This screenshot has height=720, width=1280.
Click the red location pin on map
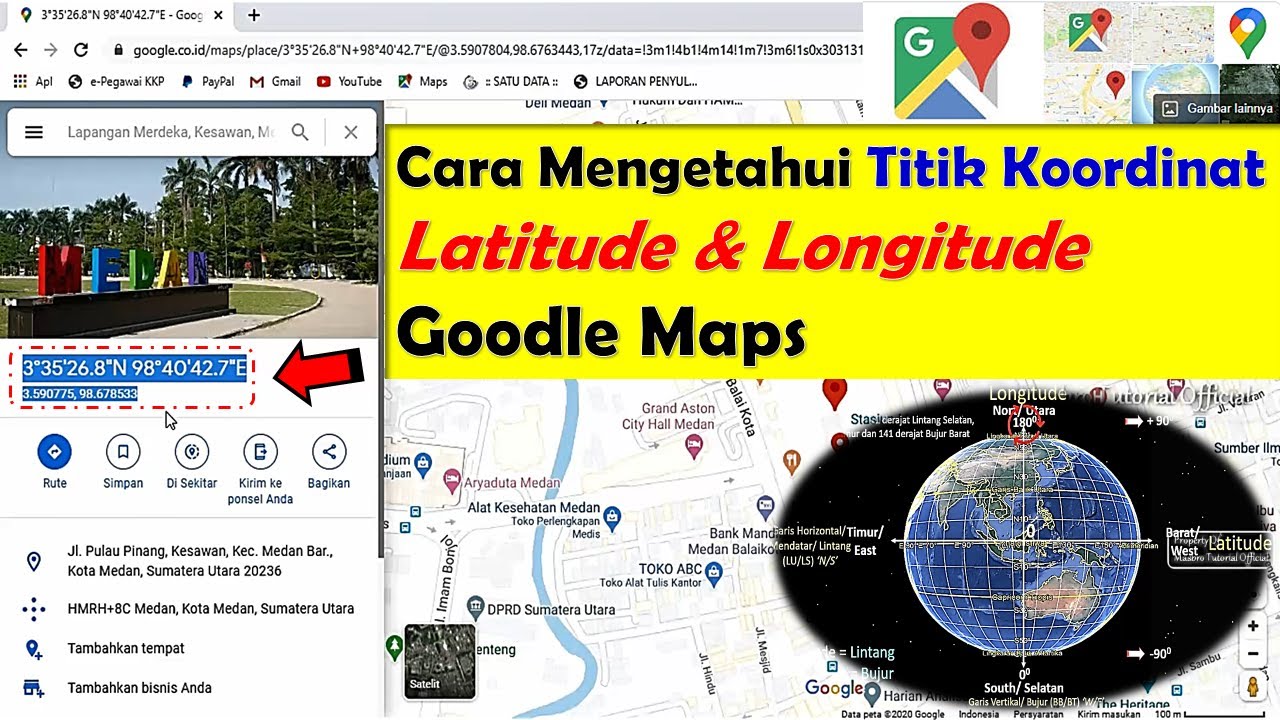(834, 394)
